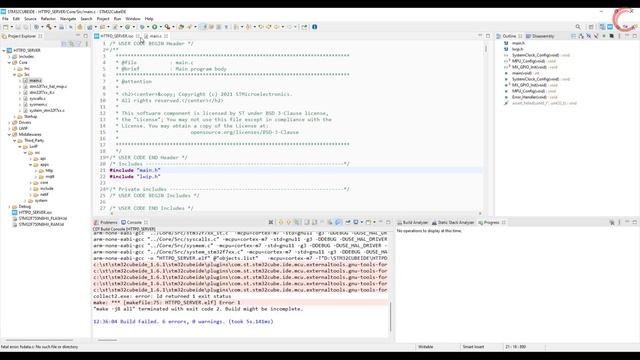Open the Refactor menu
Viewport: 640px width, 360px height.
pos(48,19)
